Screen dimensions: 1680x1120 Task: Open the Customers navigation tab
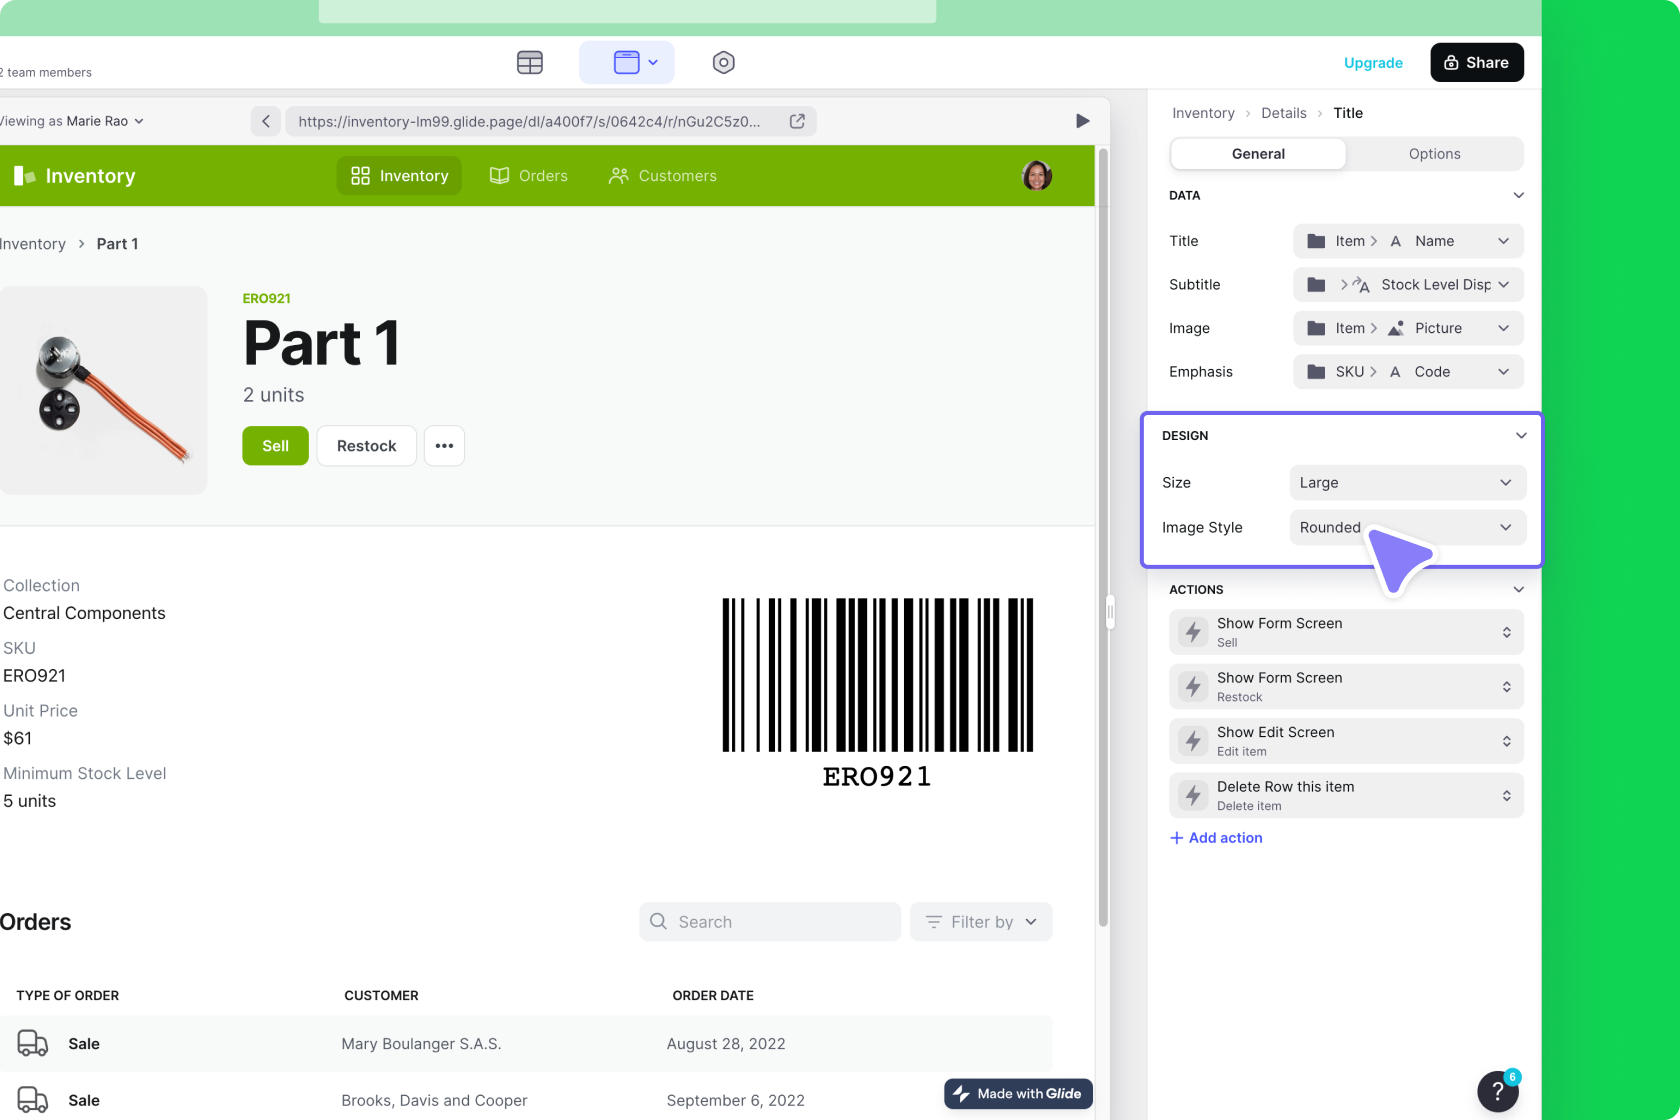[x=663, y=176]
